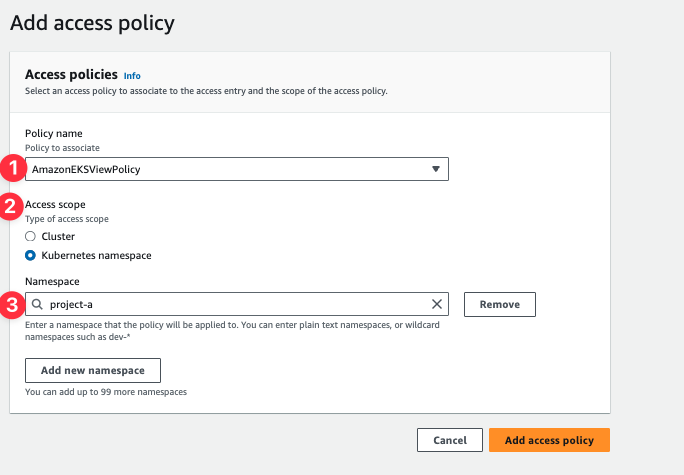Click the red step marker numbered 2
Viewport: 684px width, 475px height.
click(11, 207)
